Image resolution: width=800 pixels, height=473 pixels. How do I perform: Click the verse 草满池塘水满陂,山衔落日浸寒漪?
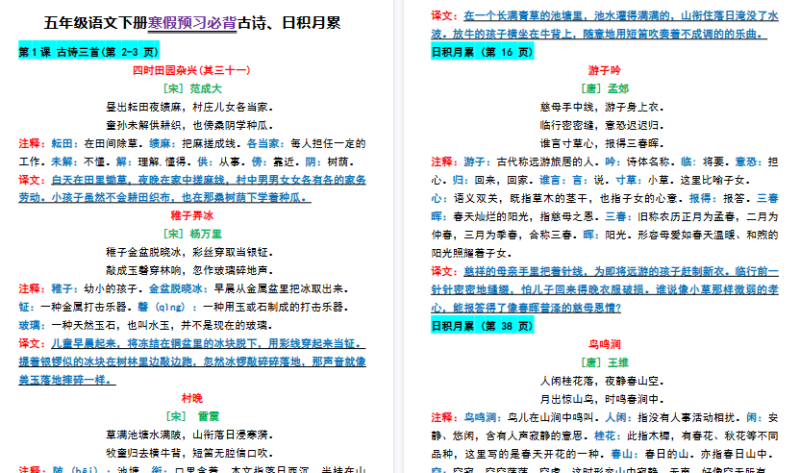pos(189,435)
